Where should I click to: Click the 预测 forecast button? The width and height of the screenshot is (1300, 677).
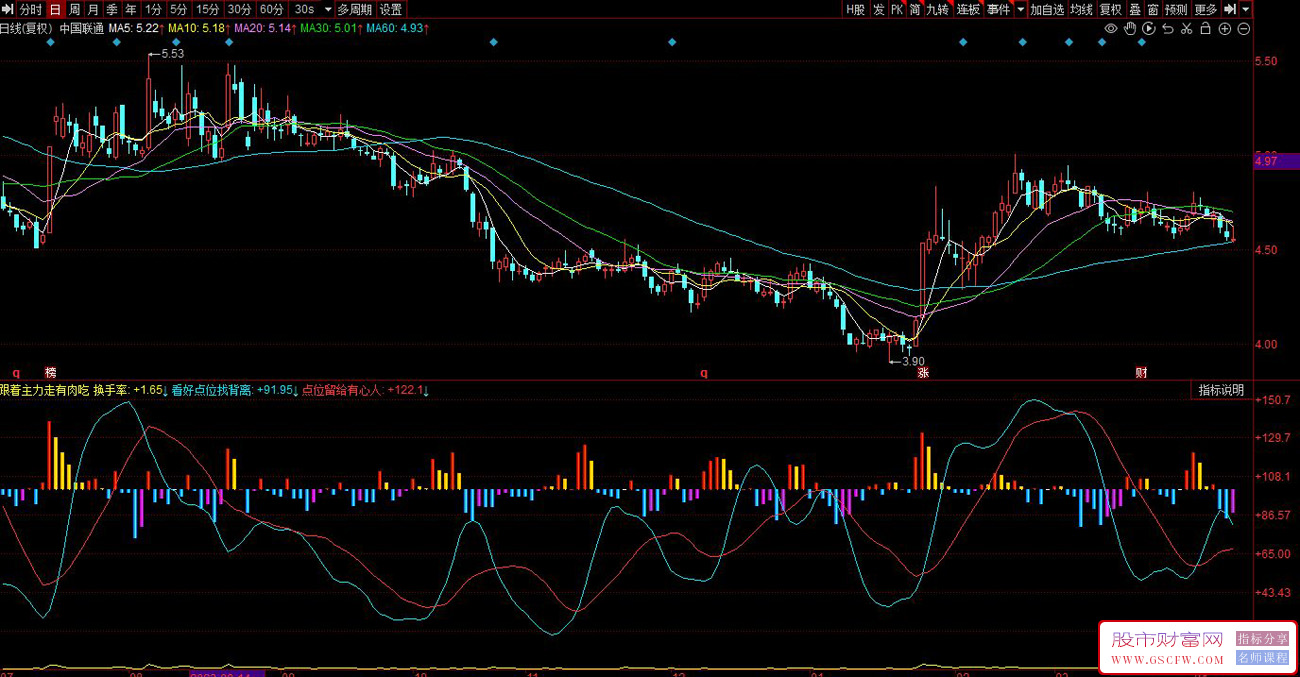(x=1176, y=9)
